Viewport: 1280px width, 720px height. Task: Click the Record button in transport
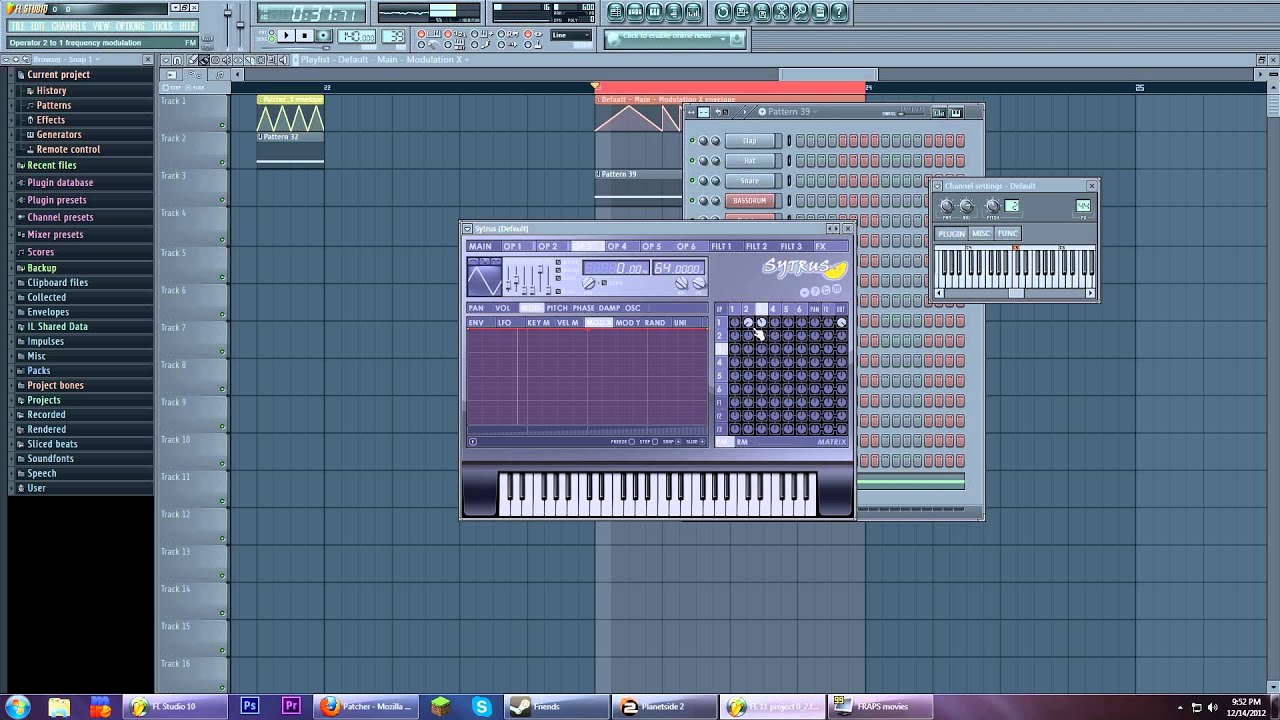(x=323, y=36)
